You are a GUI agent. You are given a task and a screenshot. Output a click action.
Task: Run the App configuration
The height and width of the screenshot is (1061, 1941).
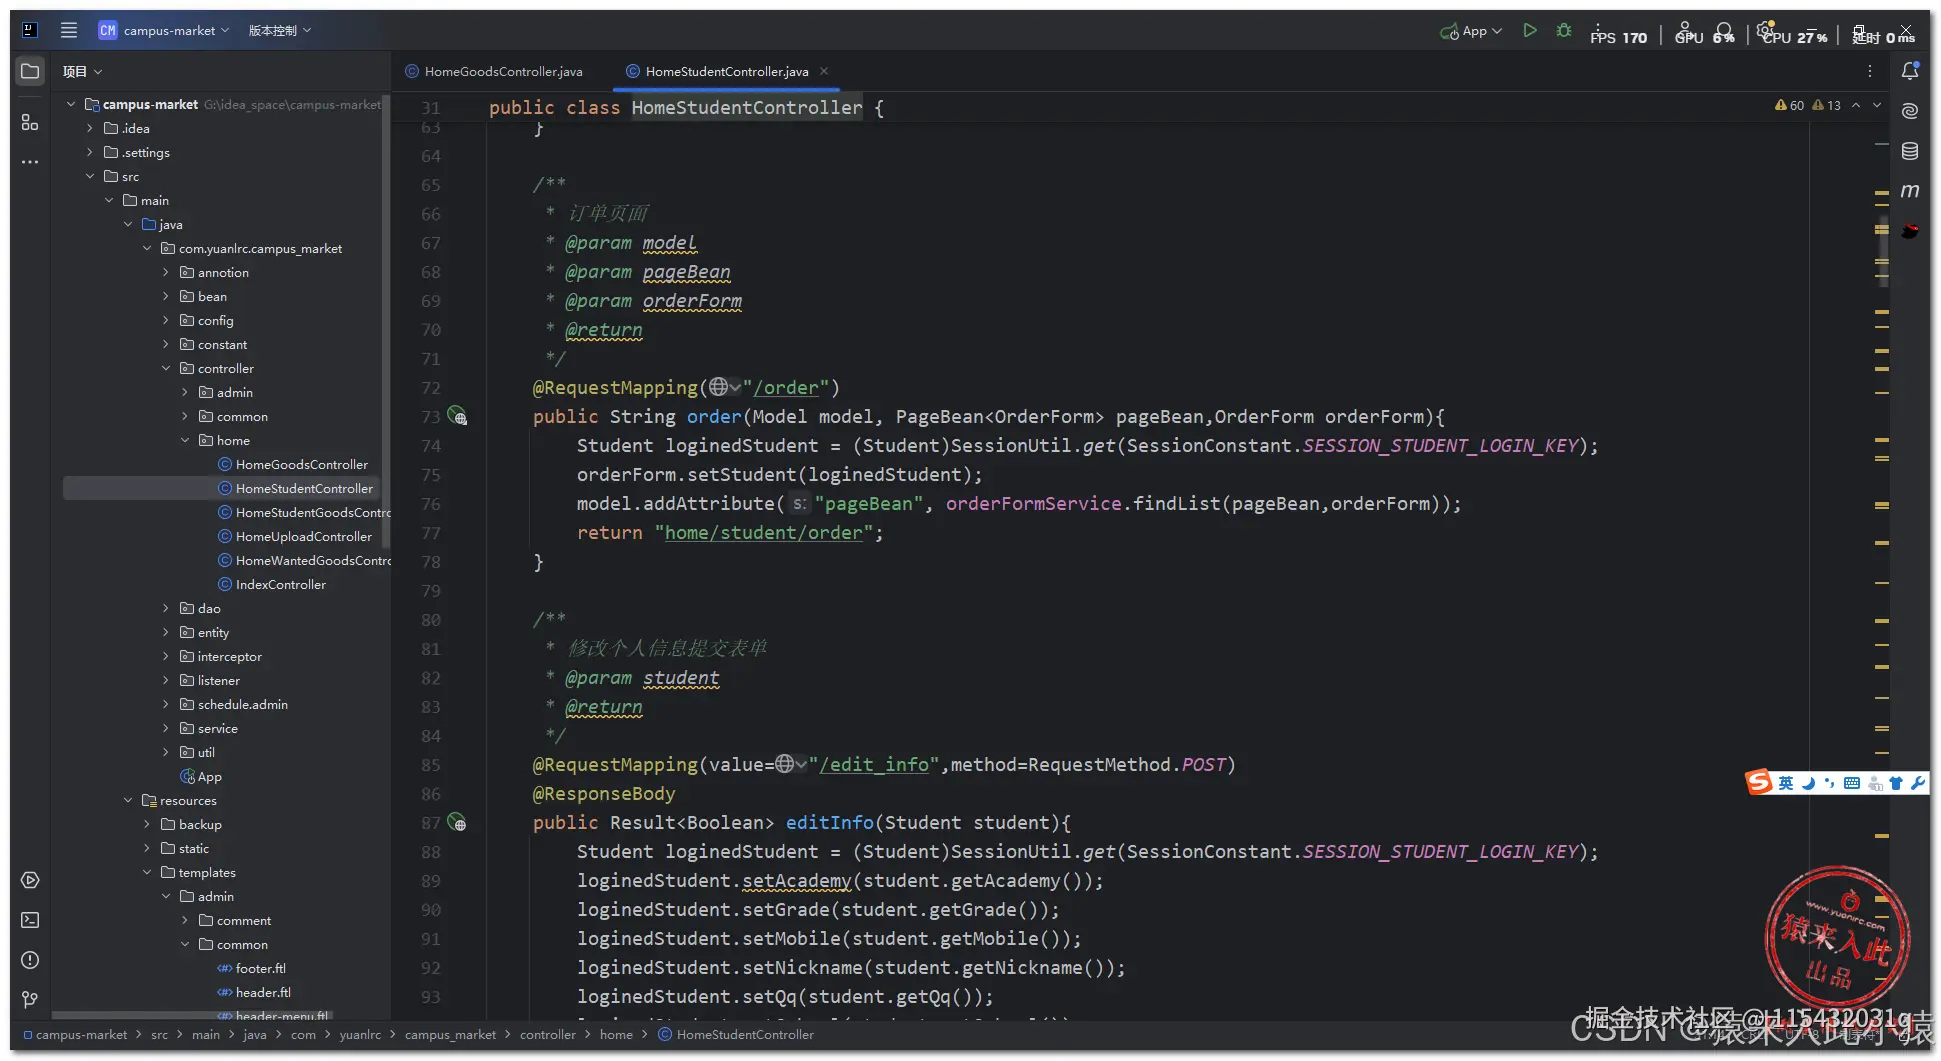point(1529,31)
